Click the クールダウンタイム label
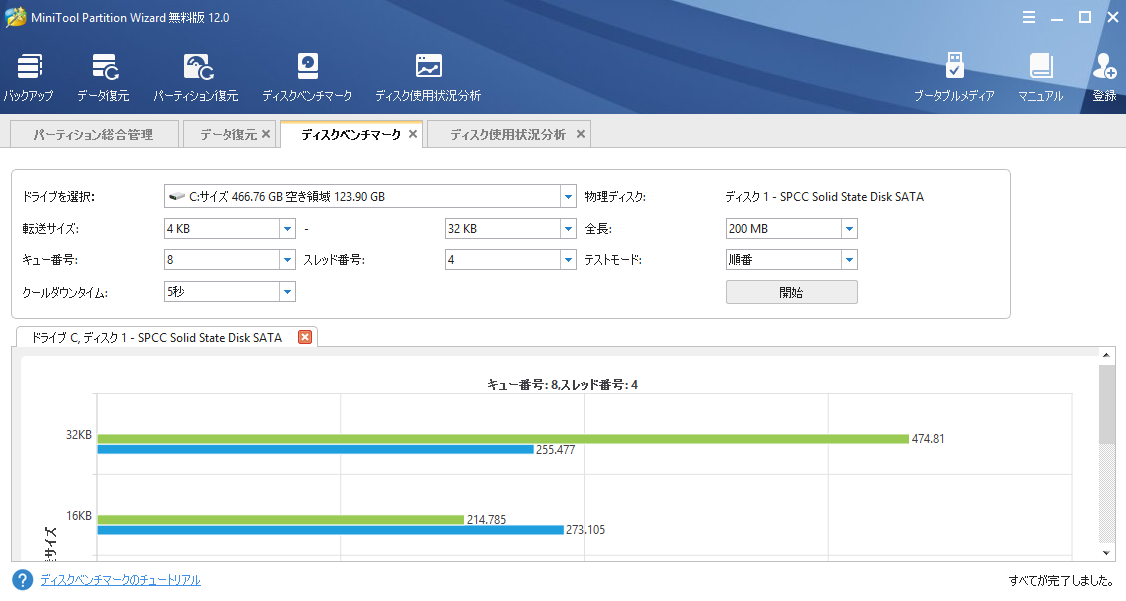 click(65, 292)
